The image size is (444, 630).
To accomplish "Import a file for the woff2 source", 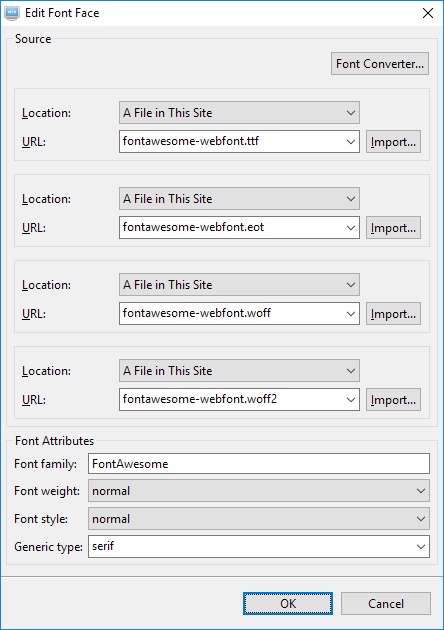I will coord(393,399).
